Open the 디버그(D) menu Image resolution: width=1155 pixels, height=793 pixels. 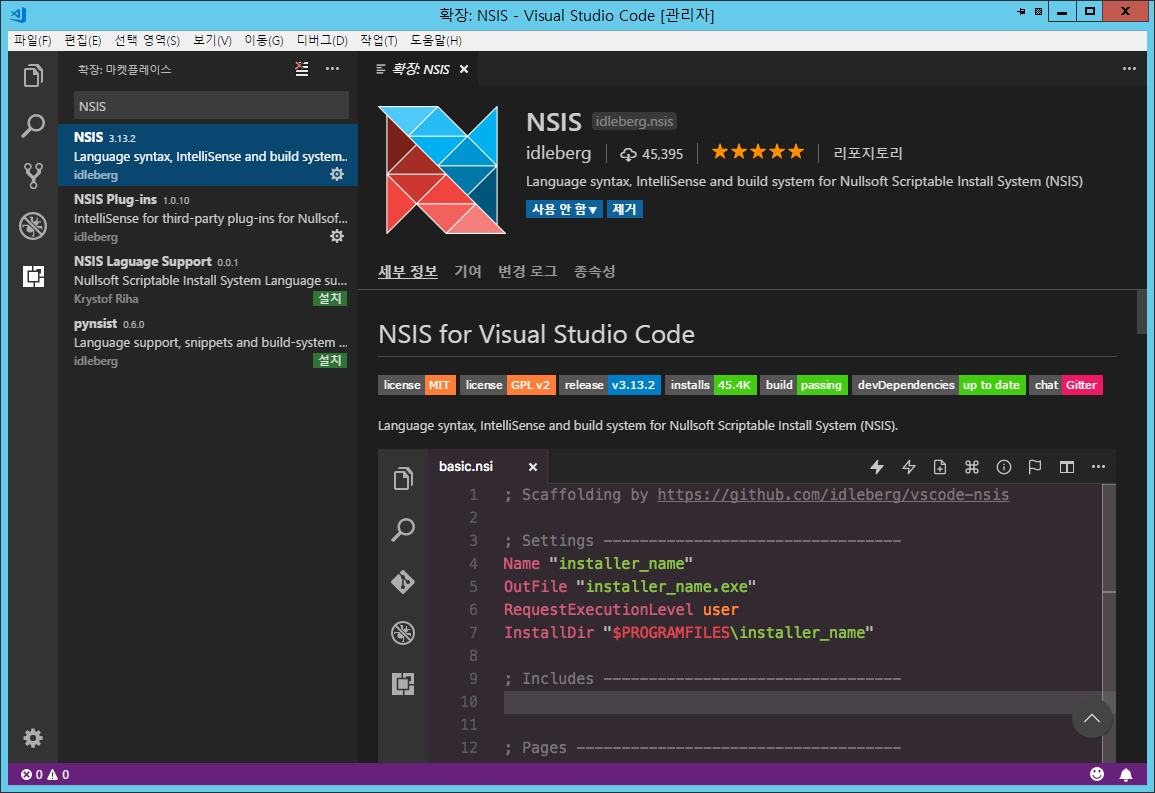tap(322, 40)
